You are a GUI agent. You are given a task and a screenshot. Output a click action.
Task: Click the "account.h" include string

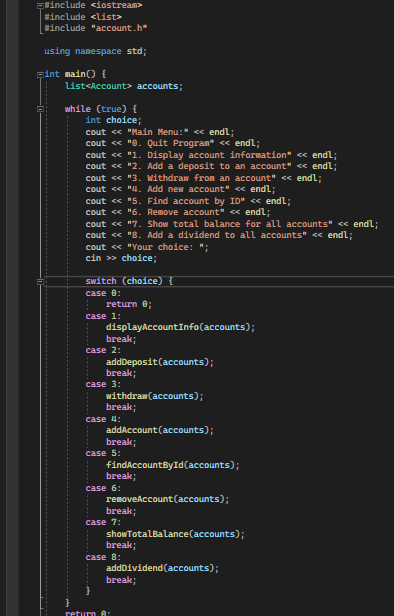pyautogui.click(x=119, y=28)
